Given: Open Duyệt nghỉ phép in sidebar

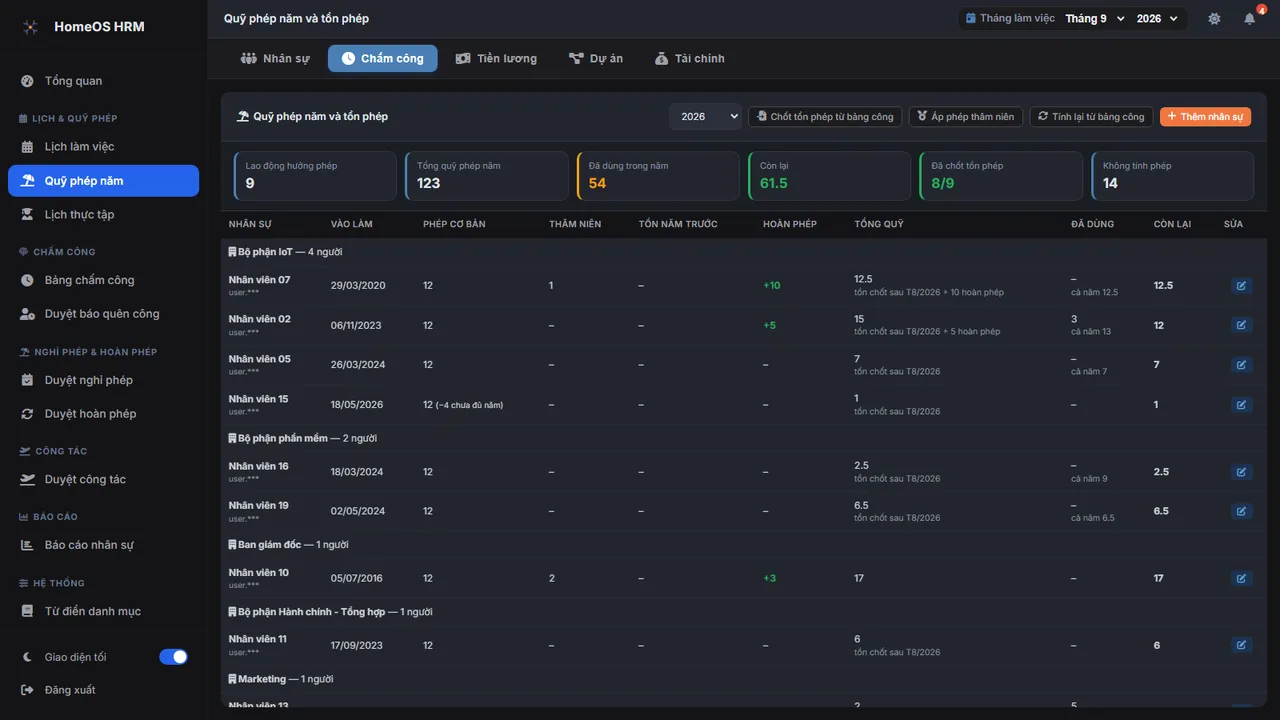Looking at the screenshot, I should 104,380.
